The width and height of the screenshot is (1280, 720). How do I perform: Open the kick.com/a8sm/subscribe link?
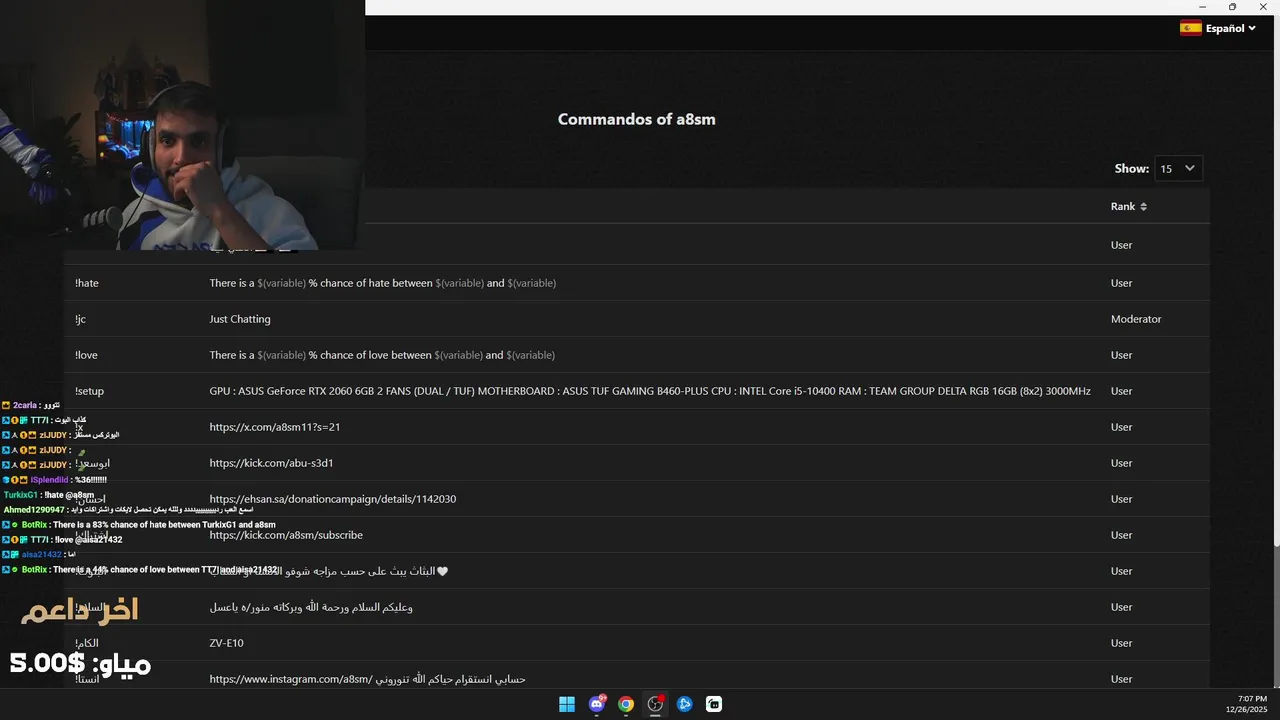pyautogui.click(x=286, y=535)
